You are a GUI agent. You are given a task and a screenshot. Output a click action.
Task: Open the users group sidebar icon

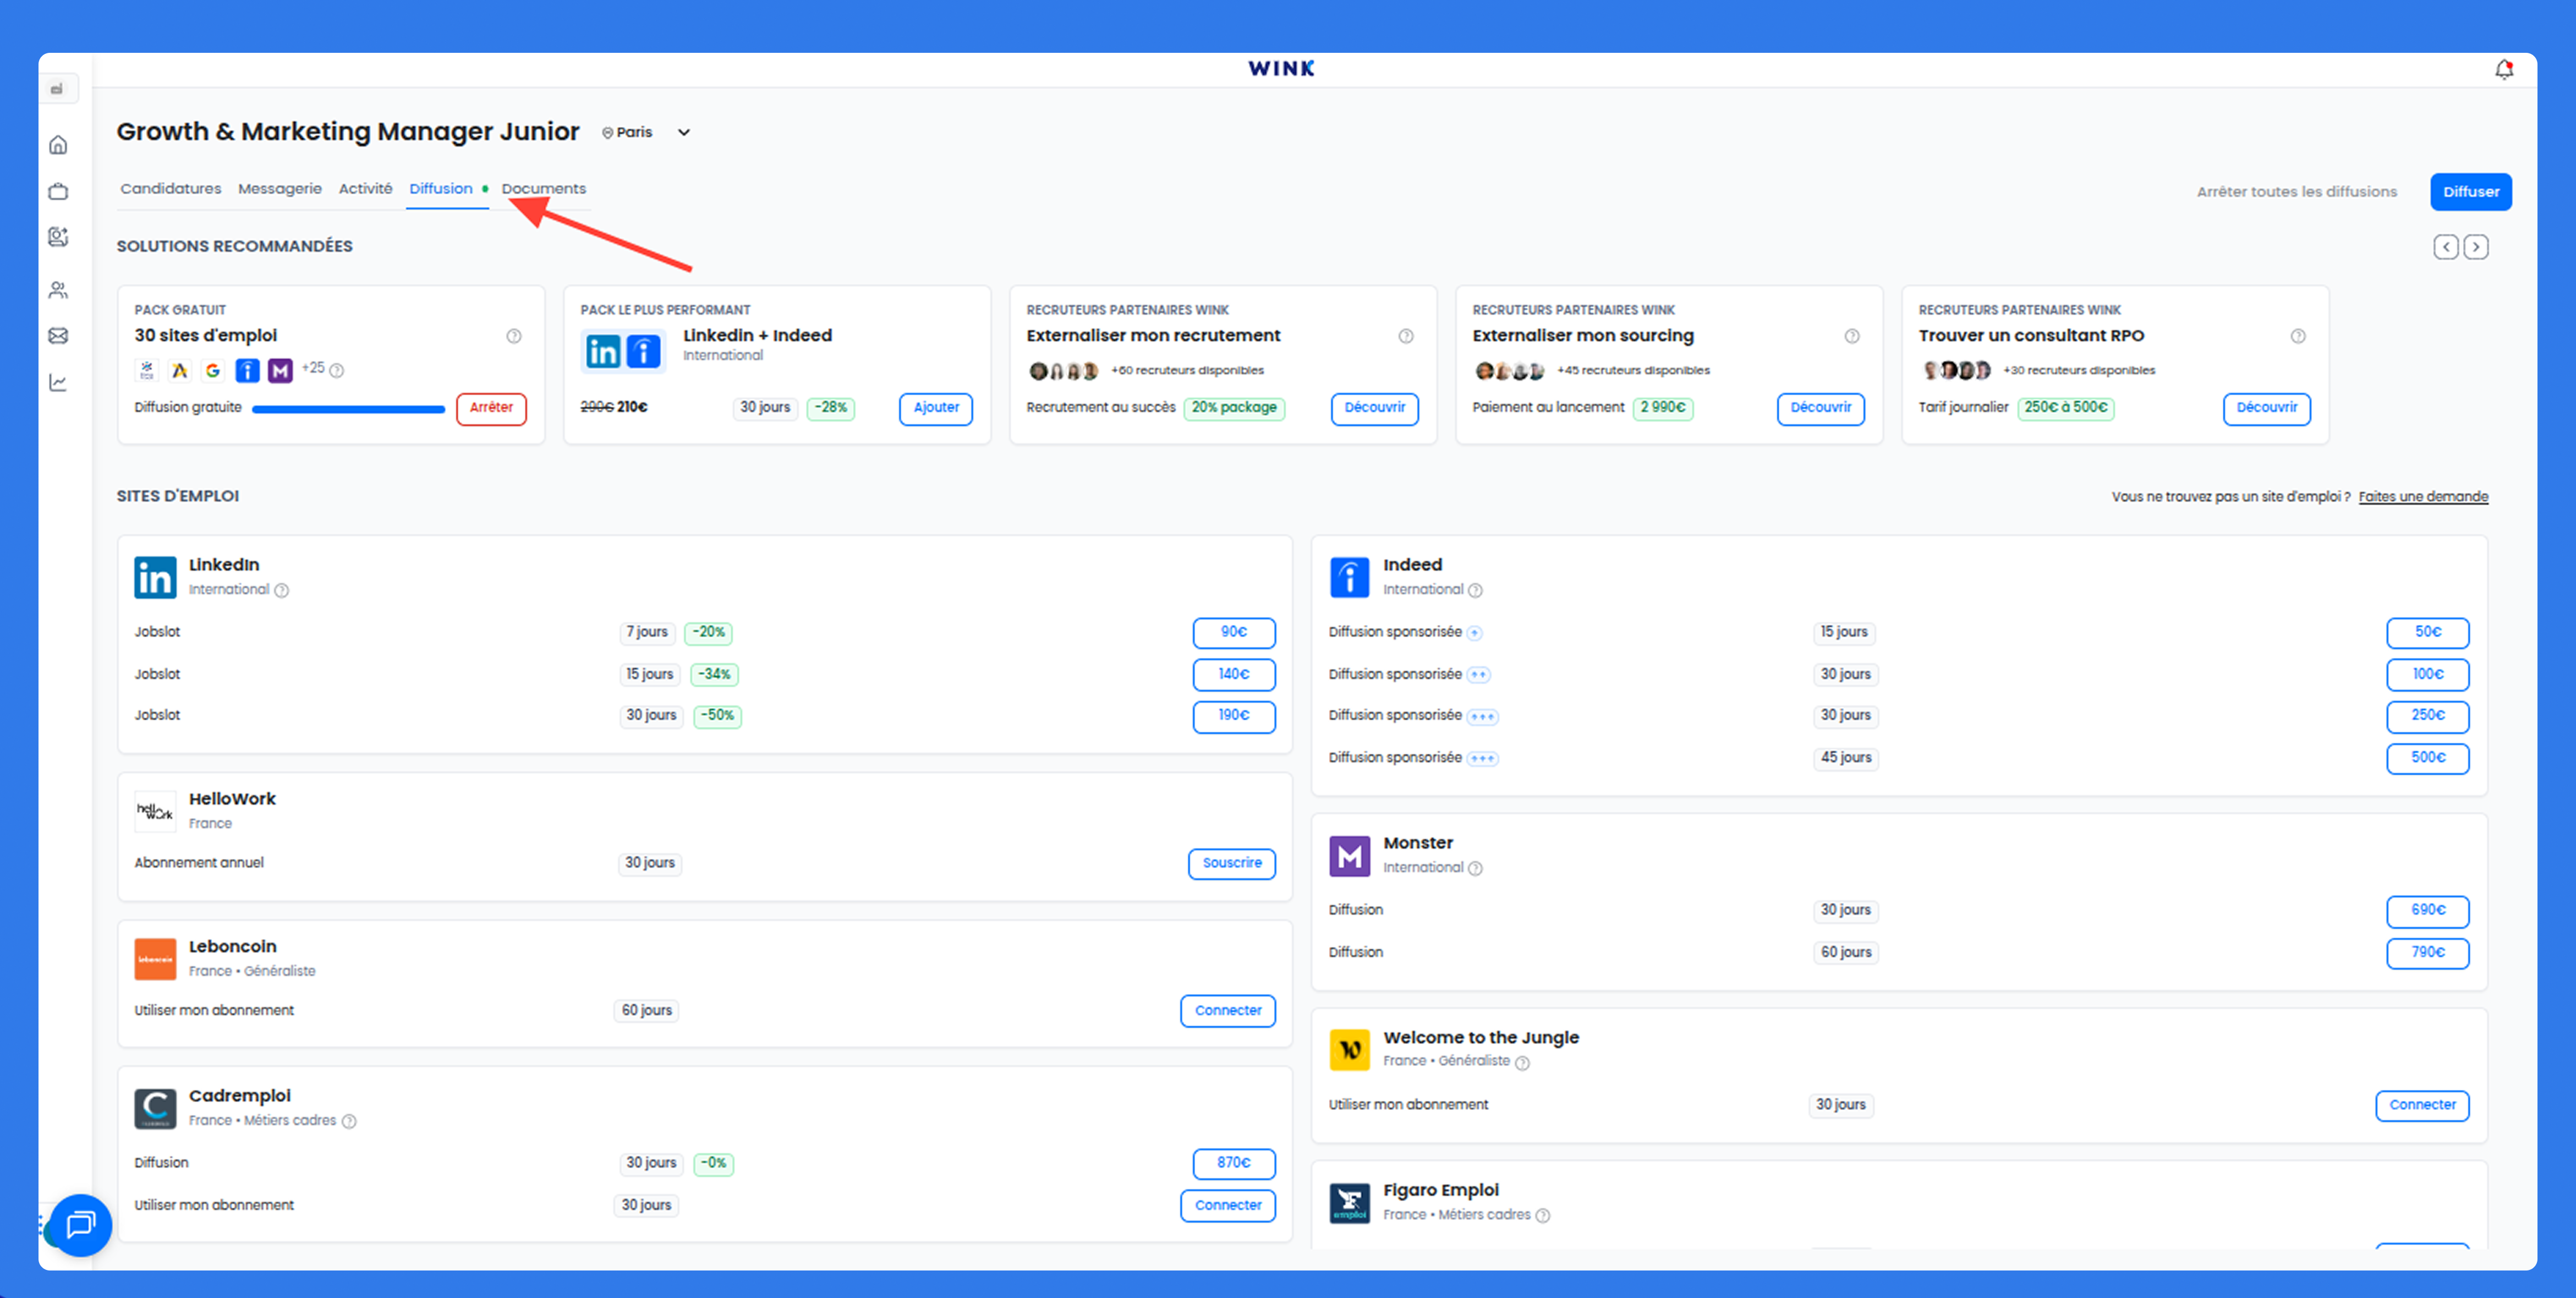click(58, 290)
